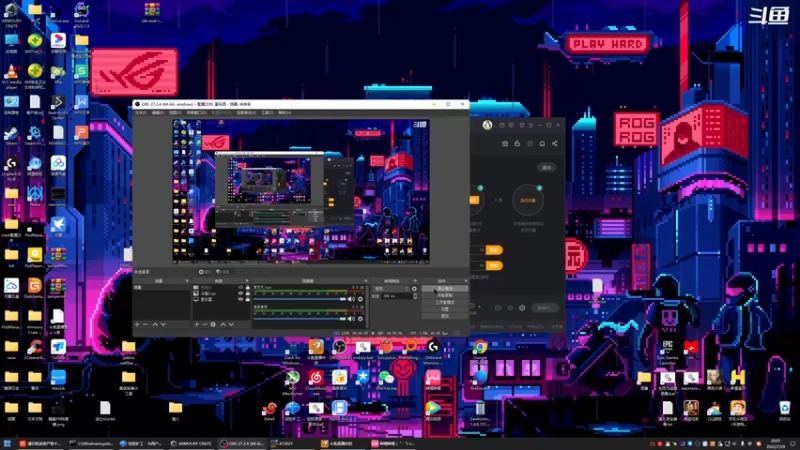The height and width of the screenshot is (450, 800).
Task: Open MSI Afterburner desktop shortcut
Action: point(292,381)
